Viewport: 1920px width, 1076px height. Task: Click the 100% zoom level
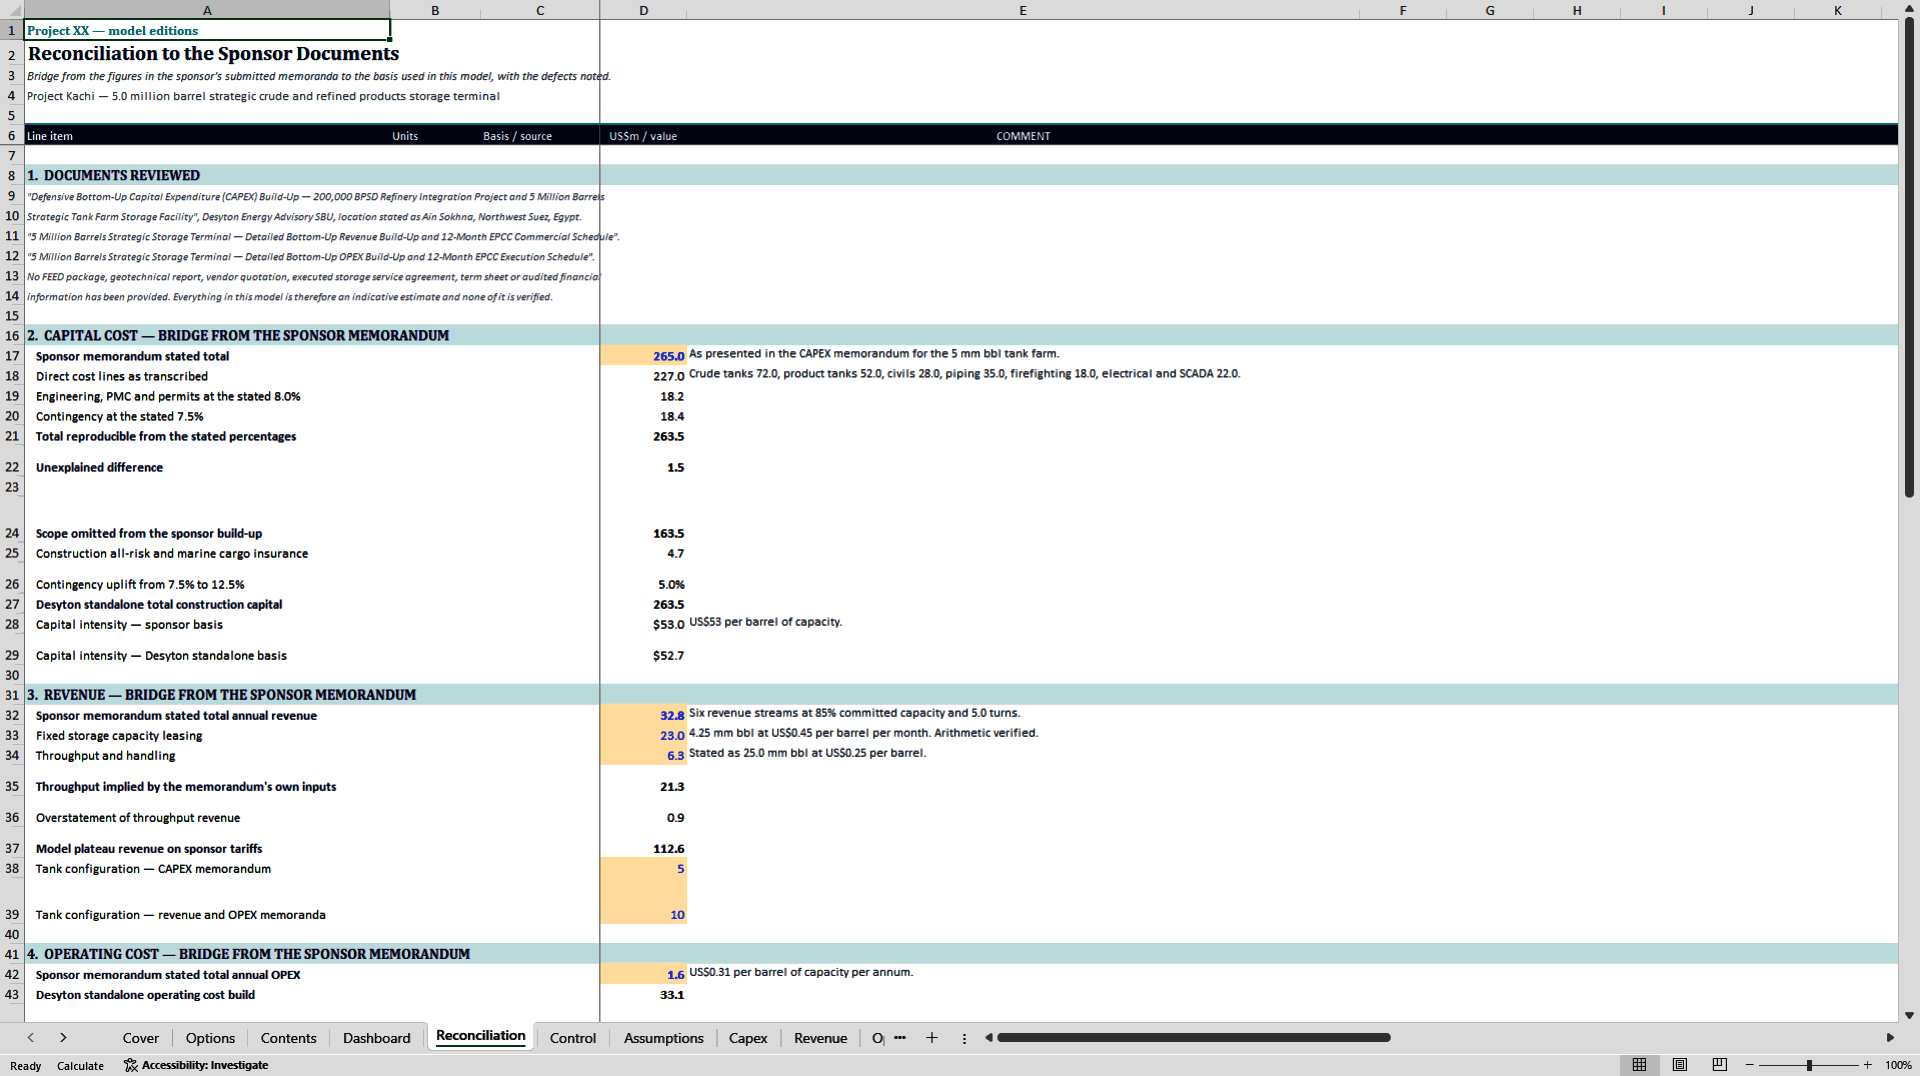1898,1065
